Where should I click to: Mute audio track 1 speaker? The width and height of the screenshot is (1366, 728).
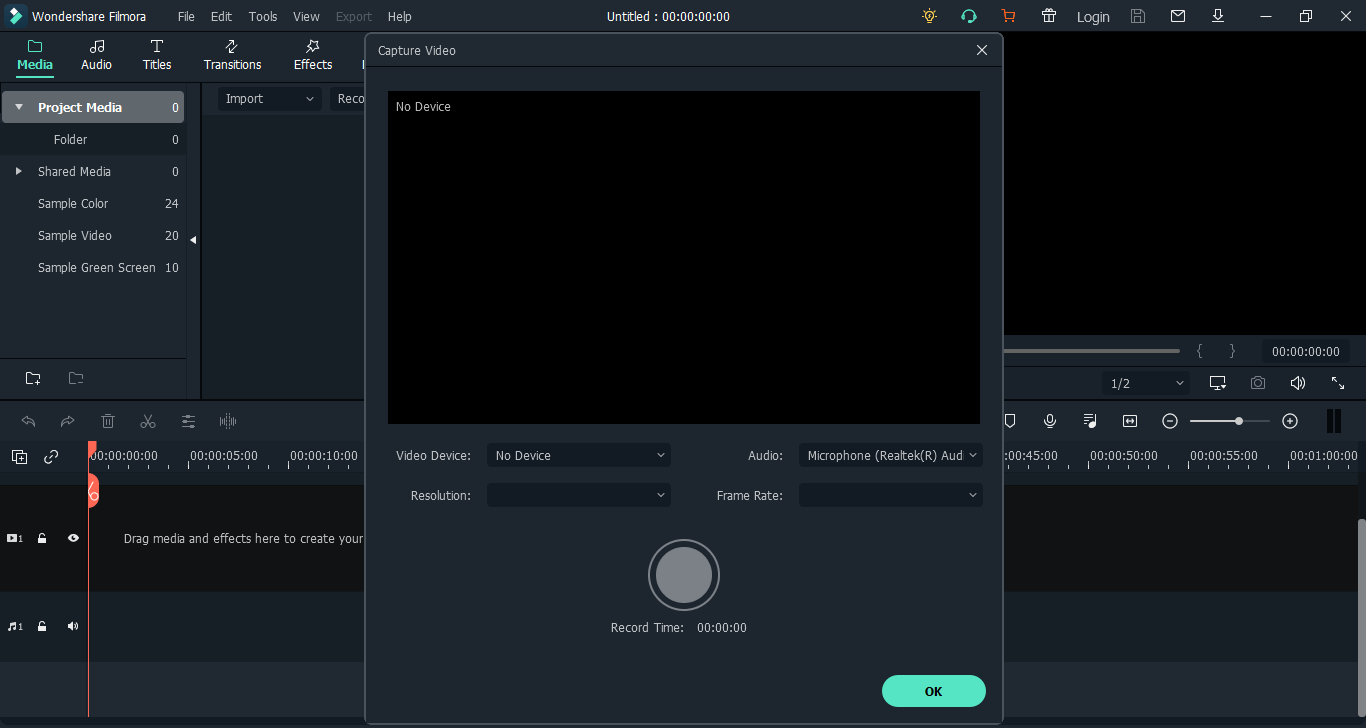pyautogui.click(x=73, y=626)
